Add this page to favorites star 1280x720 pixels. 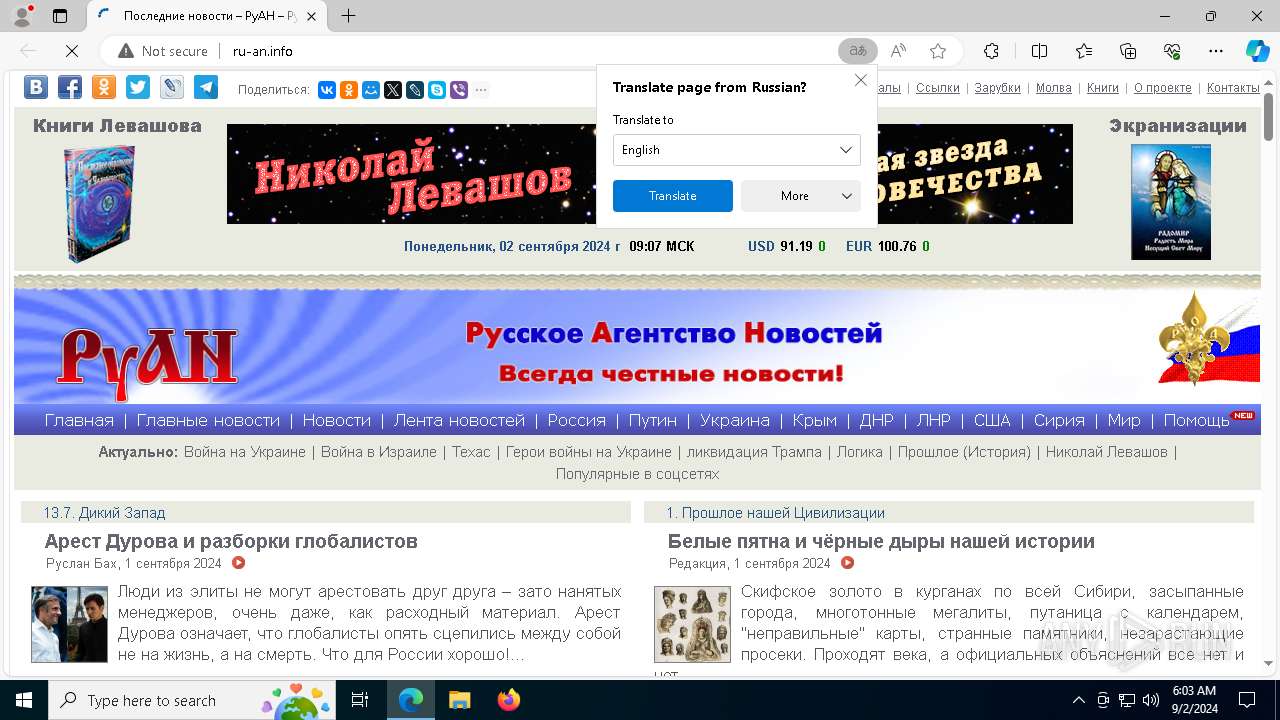click(938, 51)
